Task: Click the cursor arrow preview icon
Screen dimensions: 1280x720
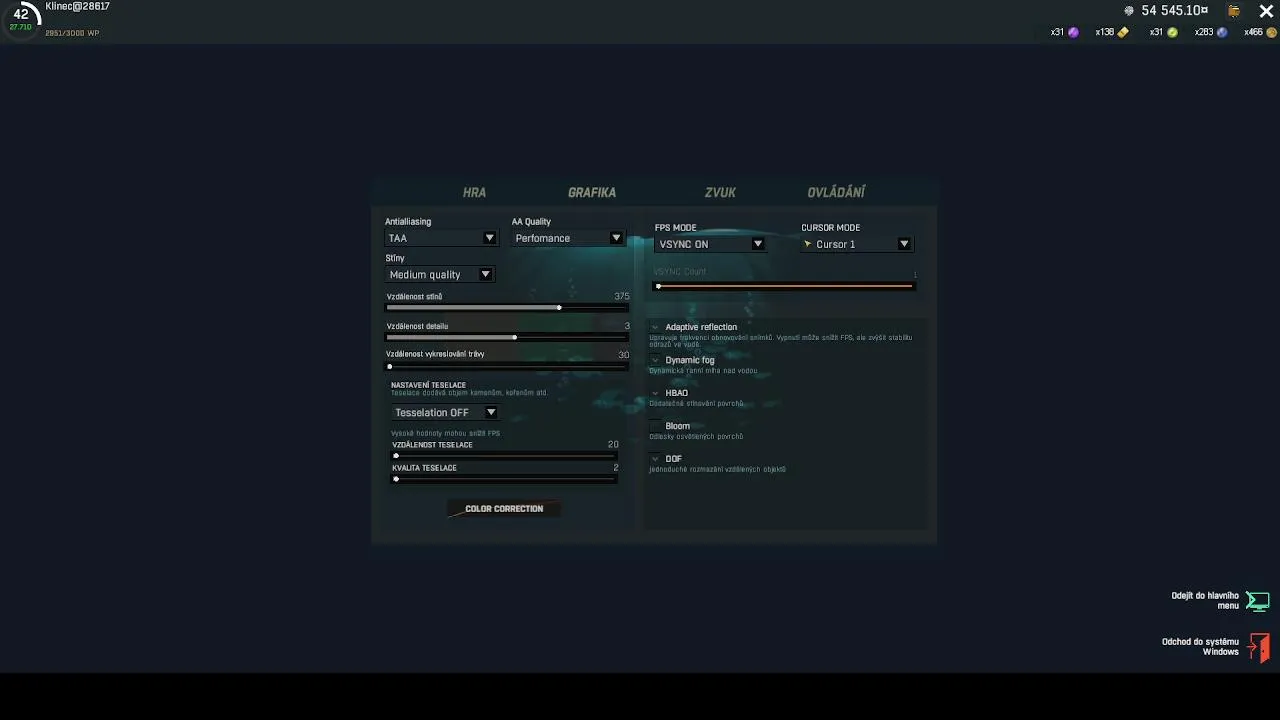Action: point(808,244)
